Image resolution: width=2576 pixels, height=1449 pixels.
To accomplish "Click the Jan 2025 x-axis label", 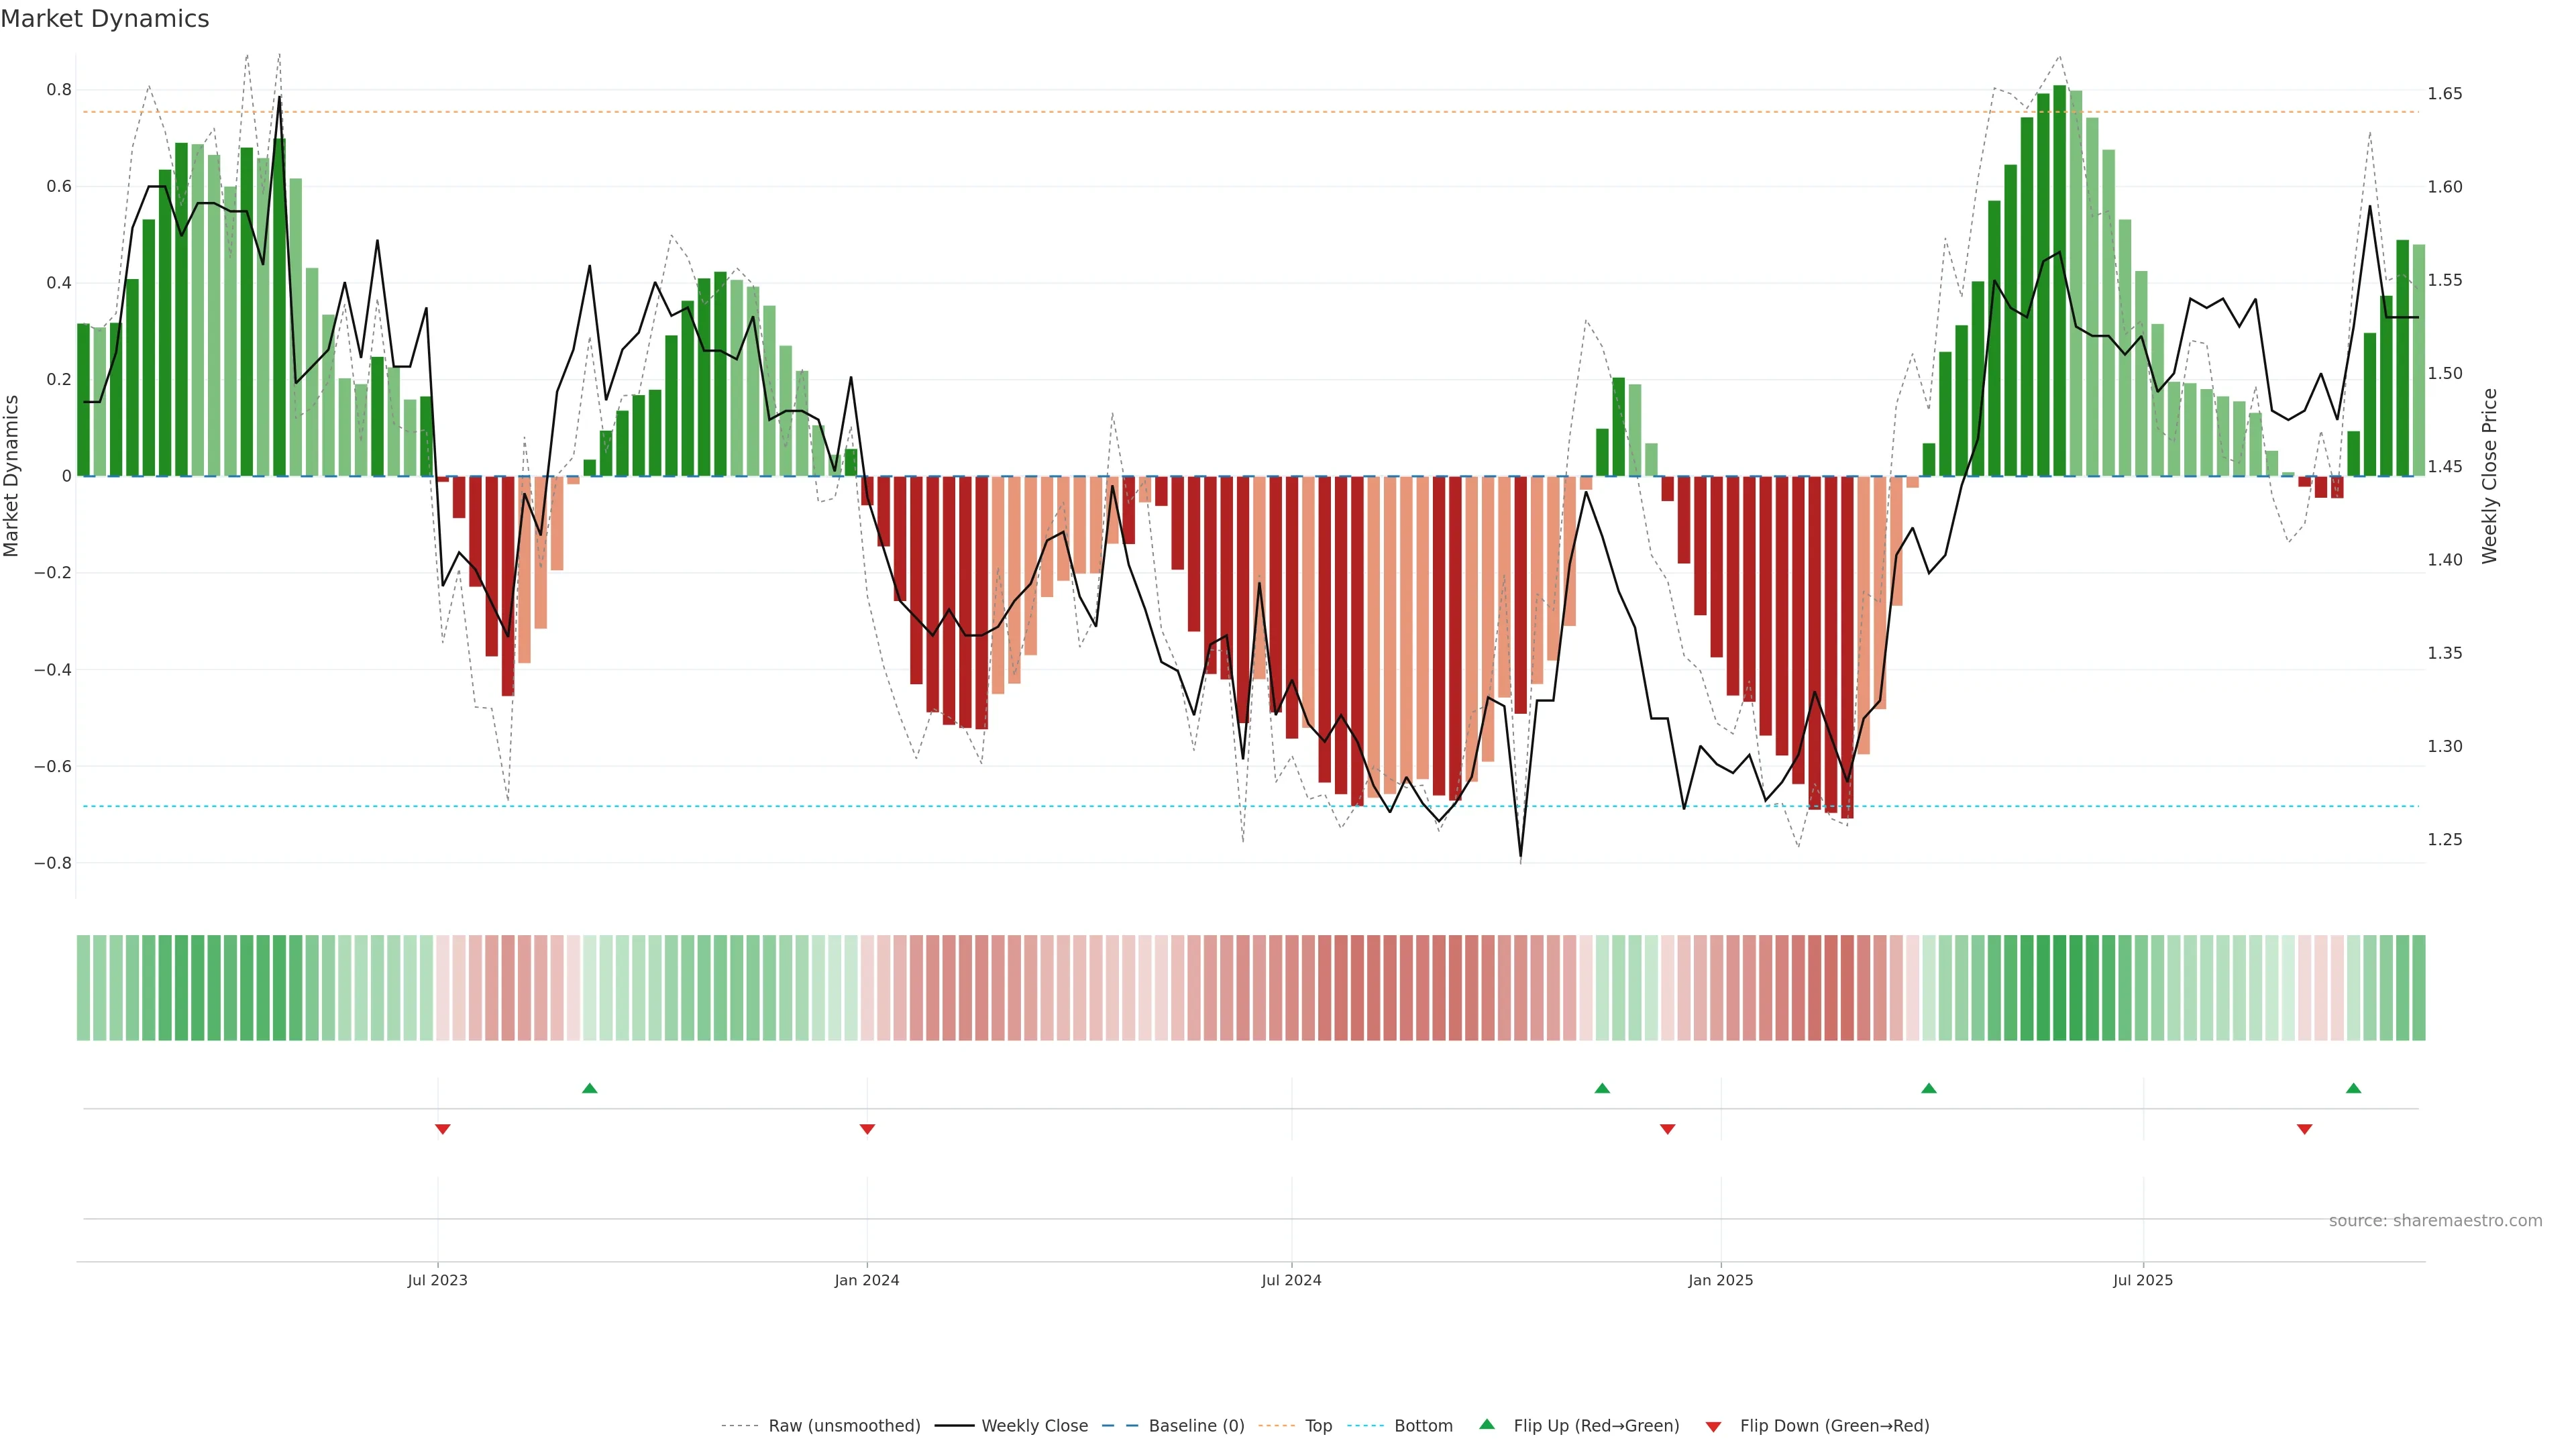I will (x=1720, y=1280).
